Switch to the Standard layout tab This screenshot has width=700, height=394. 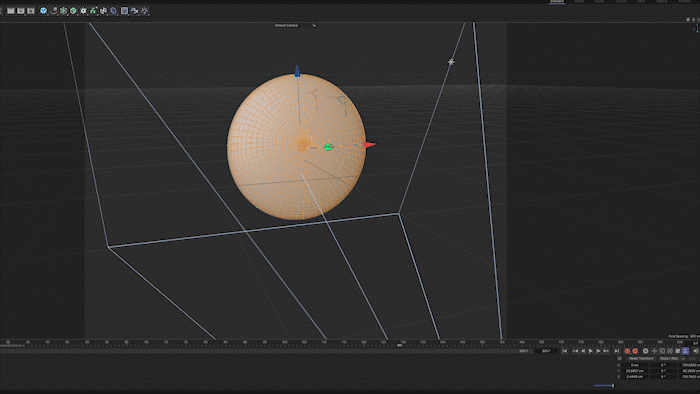(557, 1)
